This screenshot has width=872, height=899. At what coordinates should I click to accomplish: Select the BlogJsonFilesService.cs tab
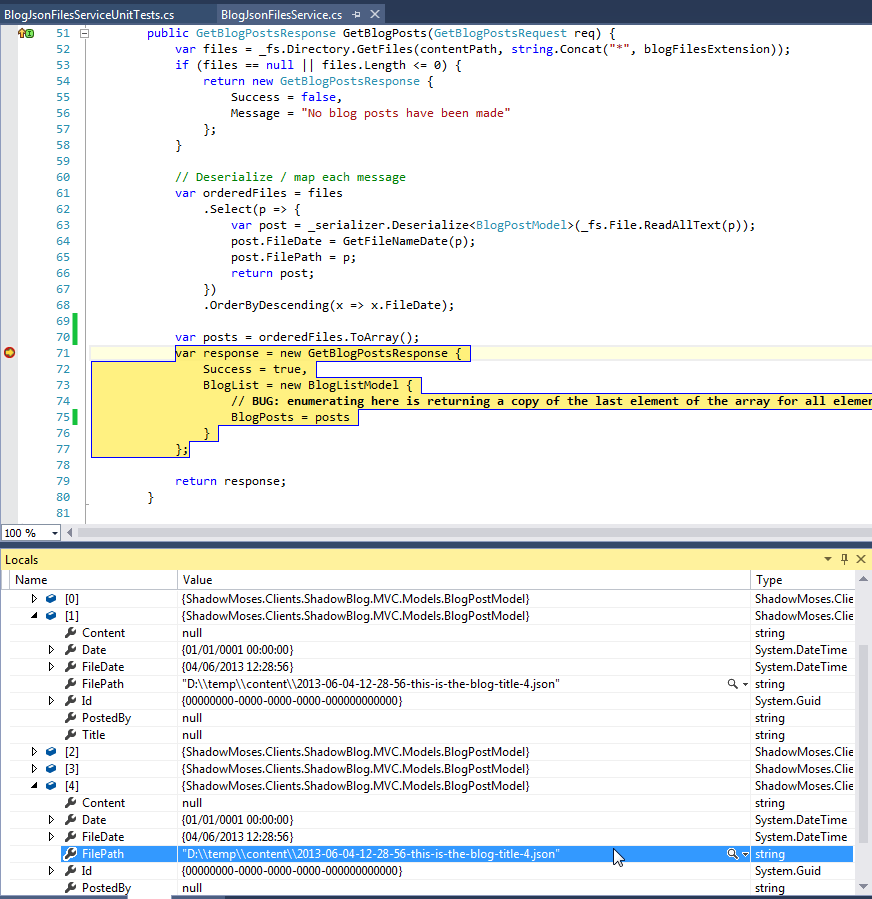281,15
